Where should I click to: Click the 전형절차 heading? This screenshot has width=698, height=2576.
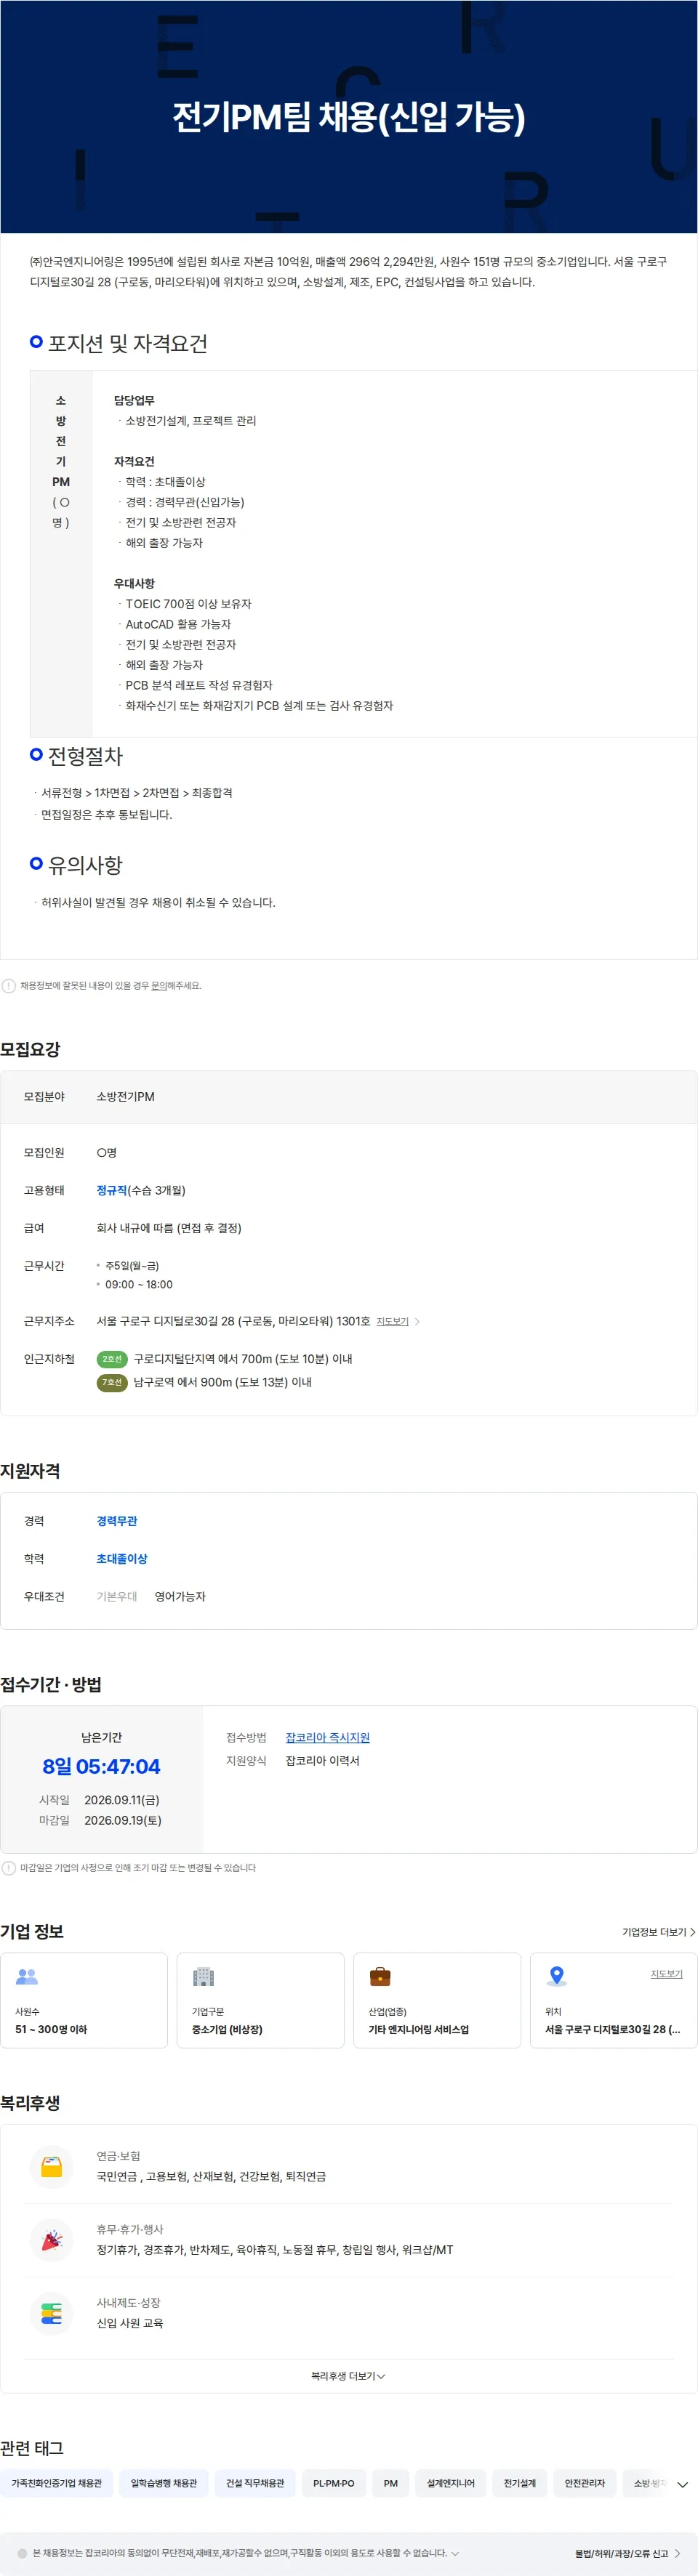[85, 756]
